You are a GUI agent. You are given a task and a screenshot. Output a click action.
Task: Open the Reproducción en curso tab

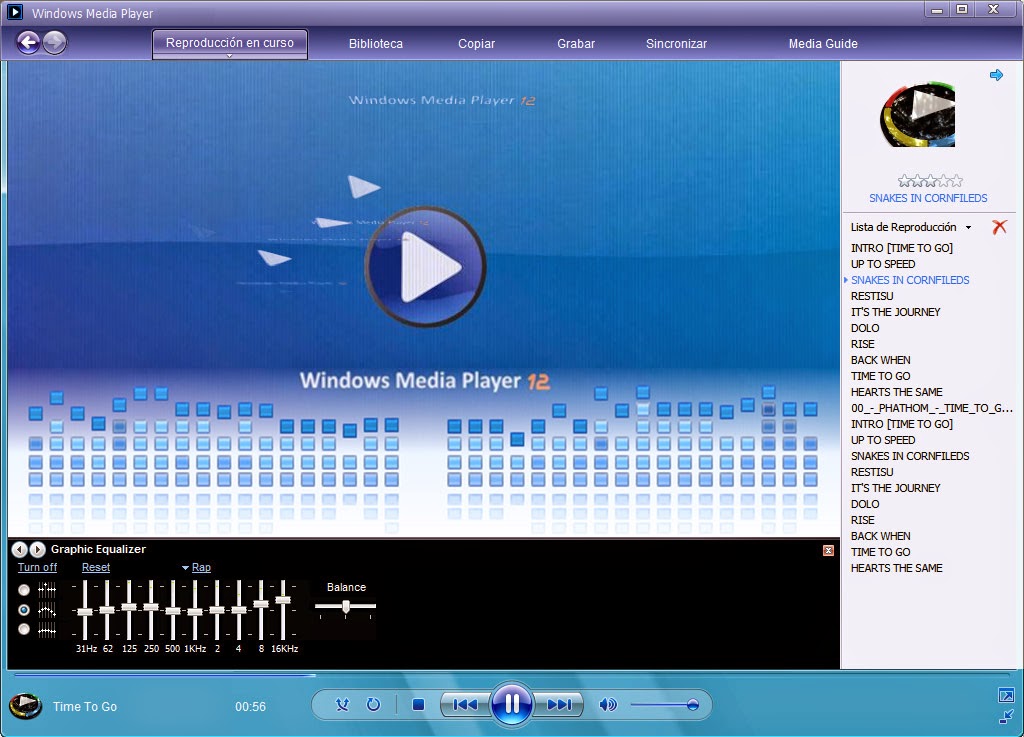[230, 43]
